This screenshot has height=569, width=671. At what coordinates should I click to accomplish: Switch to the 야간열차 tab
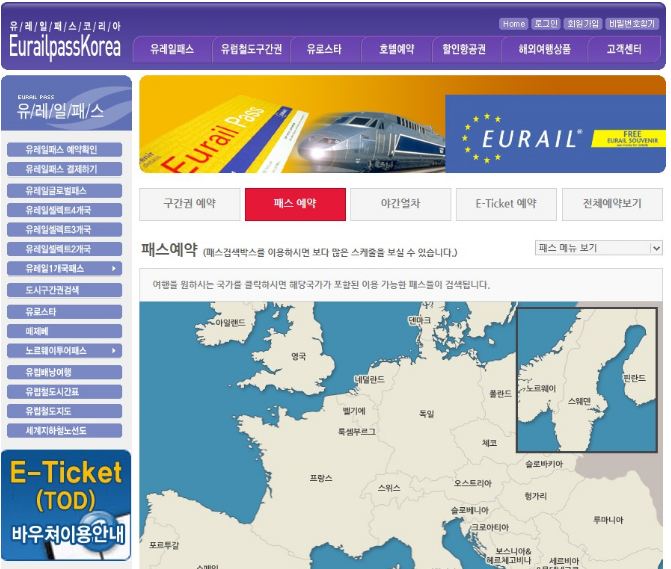point(401,204)
